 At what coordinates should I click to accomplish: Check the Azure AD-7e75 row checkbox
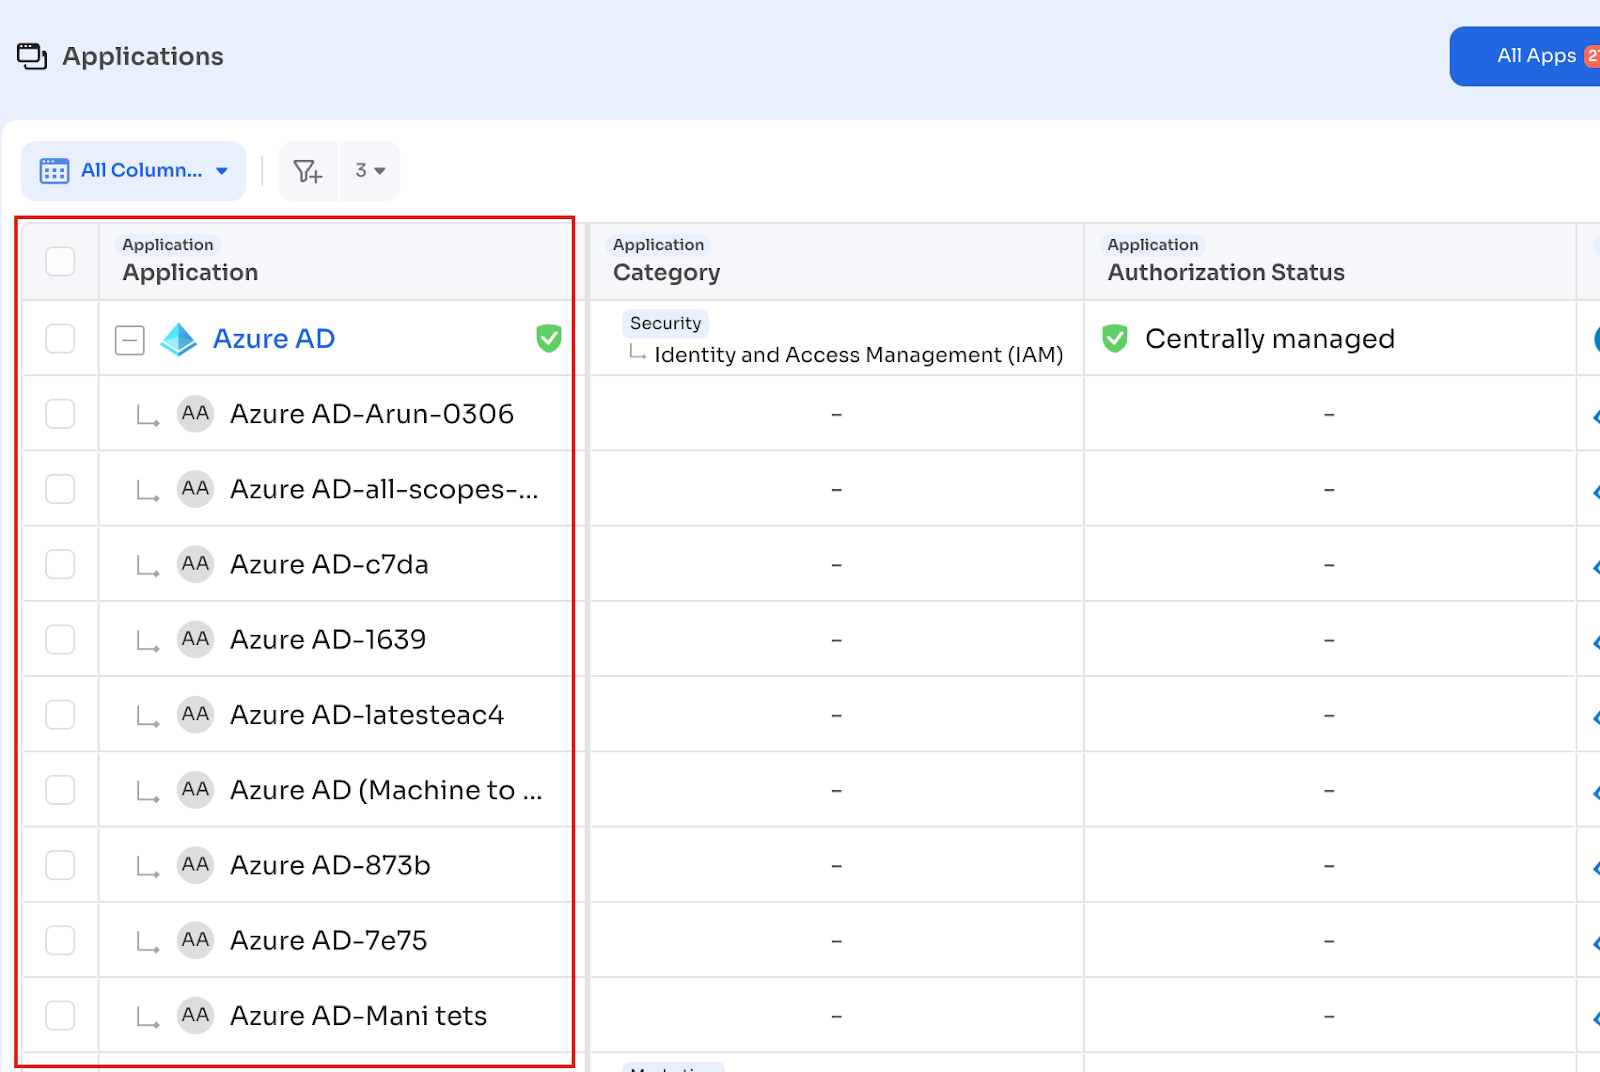coord(60,940)
